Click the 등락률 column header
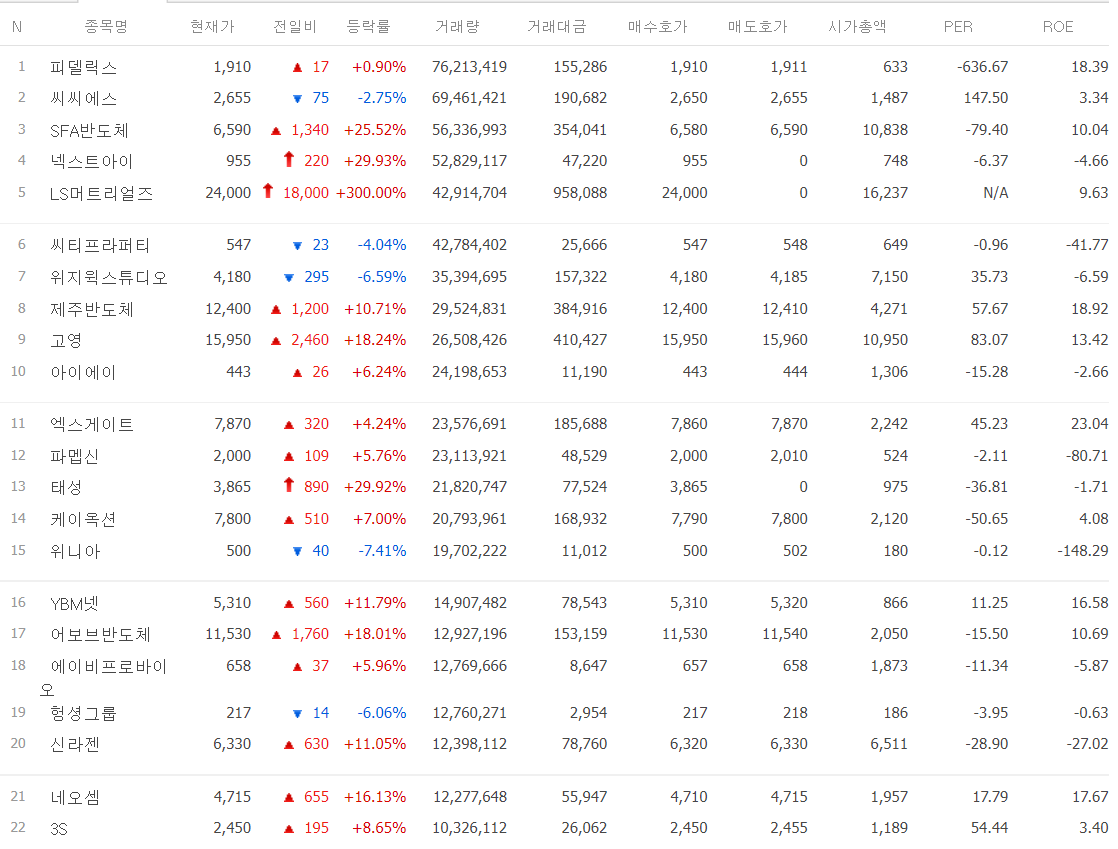 click(368, 27)
